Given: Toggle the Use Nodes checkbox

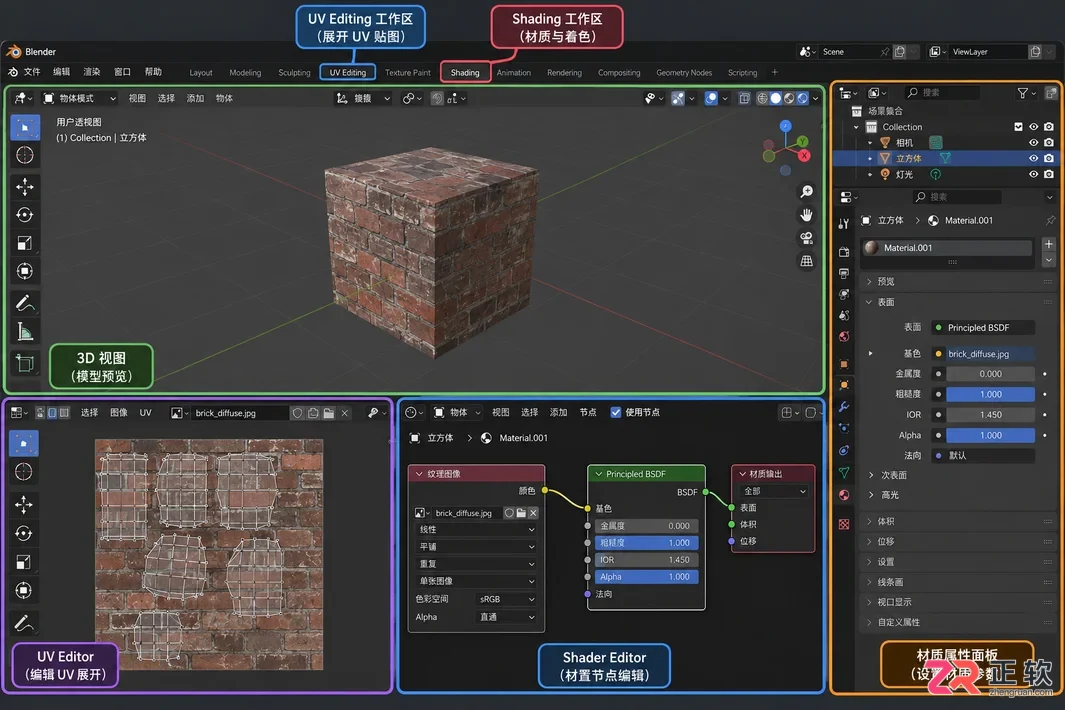Looking at the screenshot, I should click(615, 412).
